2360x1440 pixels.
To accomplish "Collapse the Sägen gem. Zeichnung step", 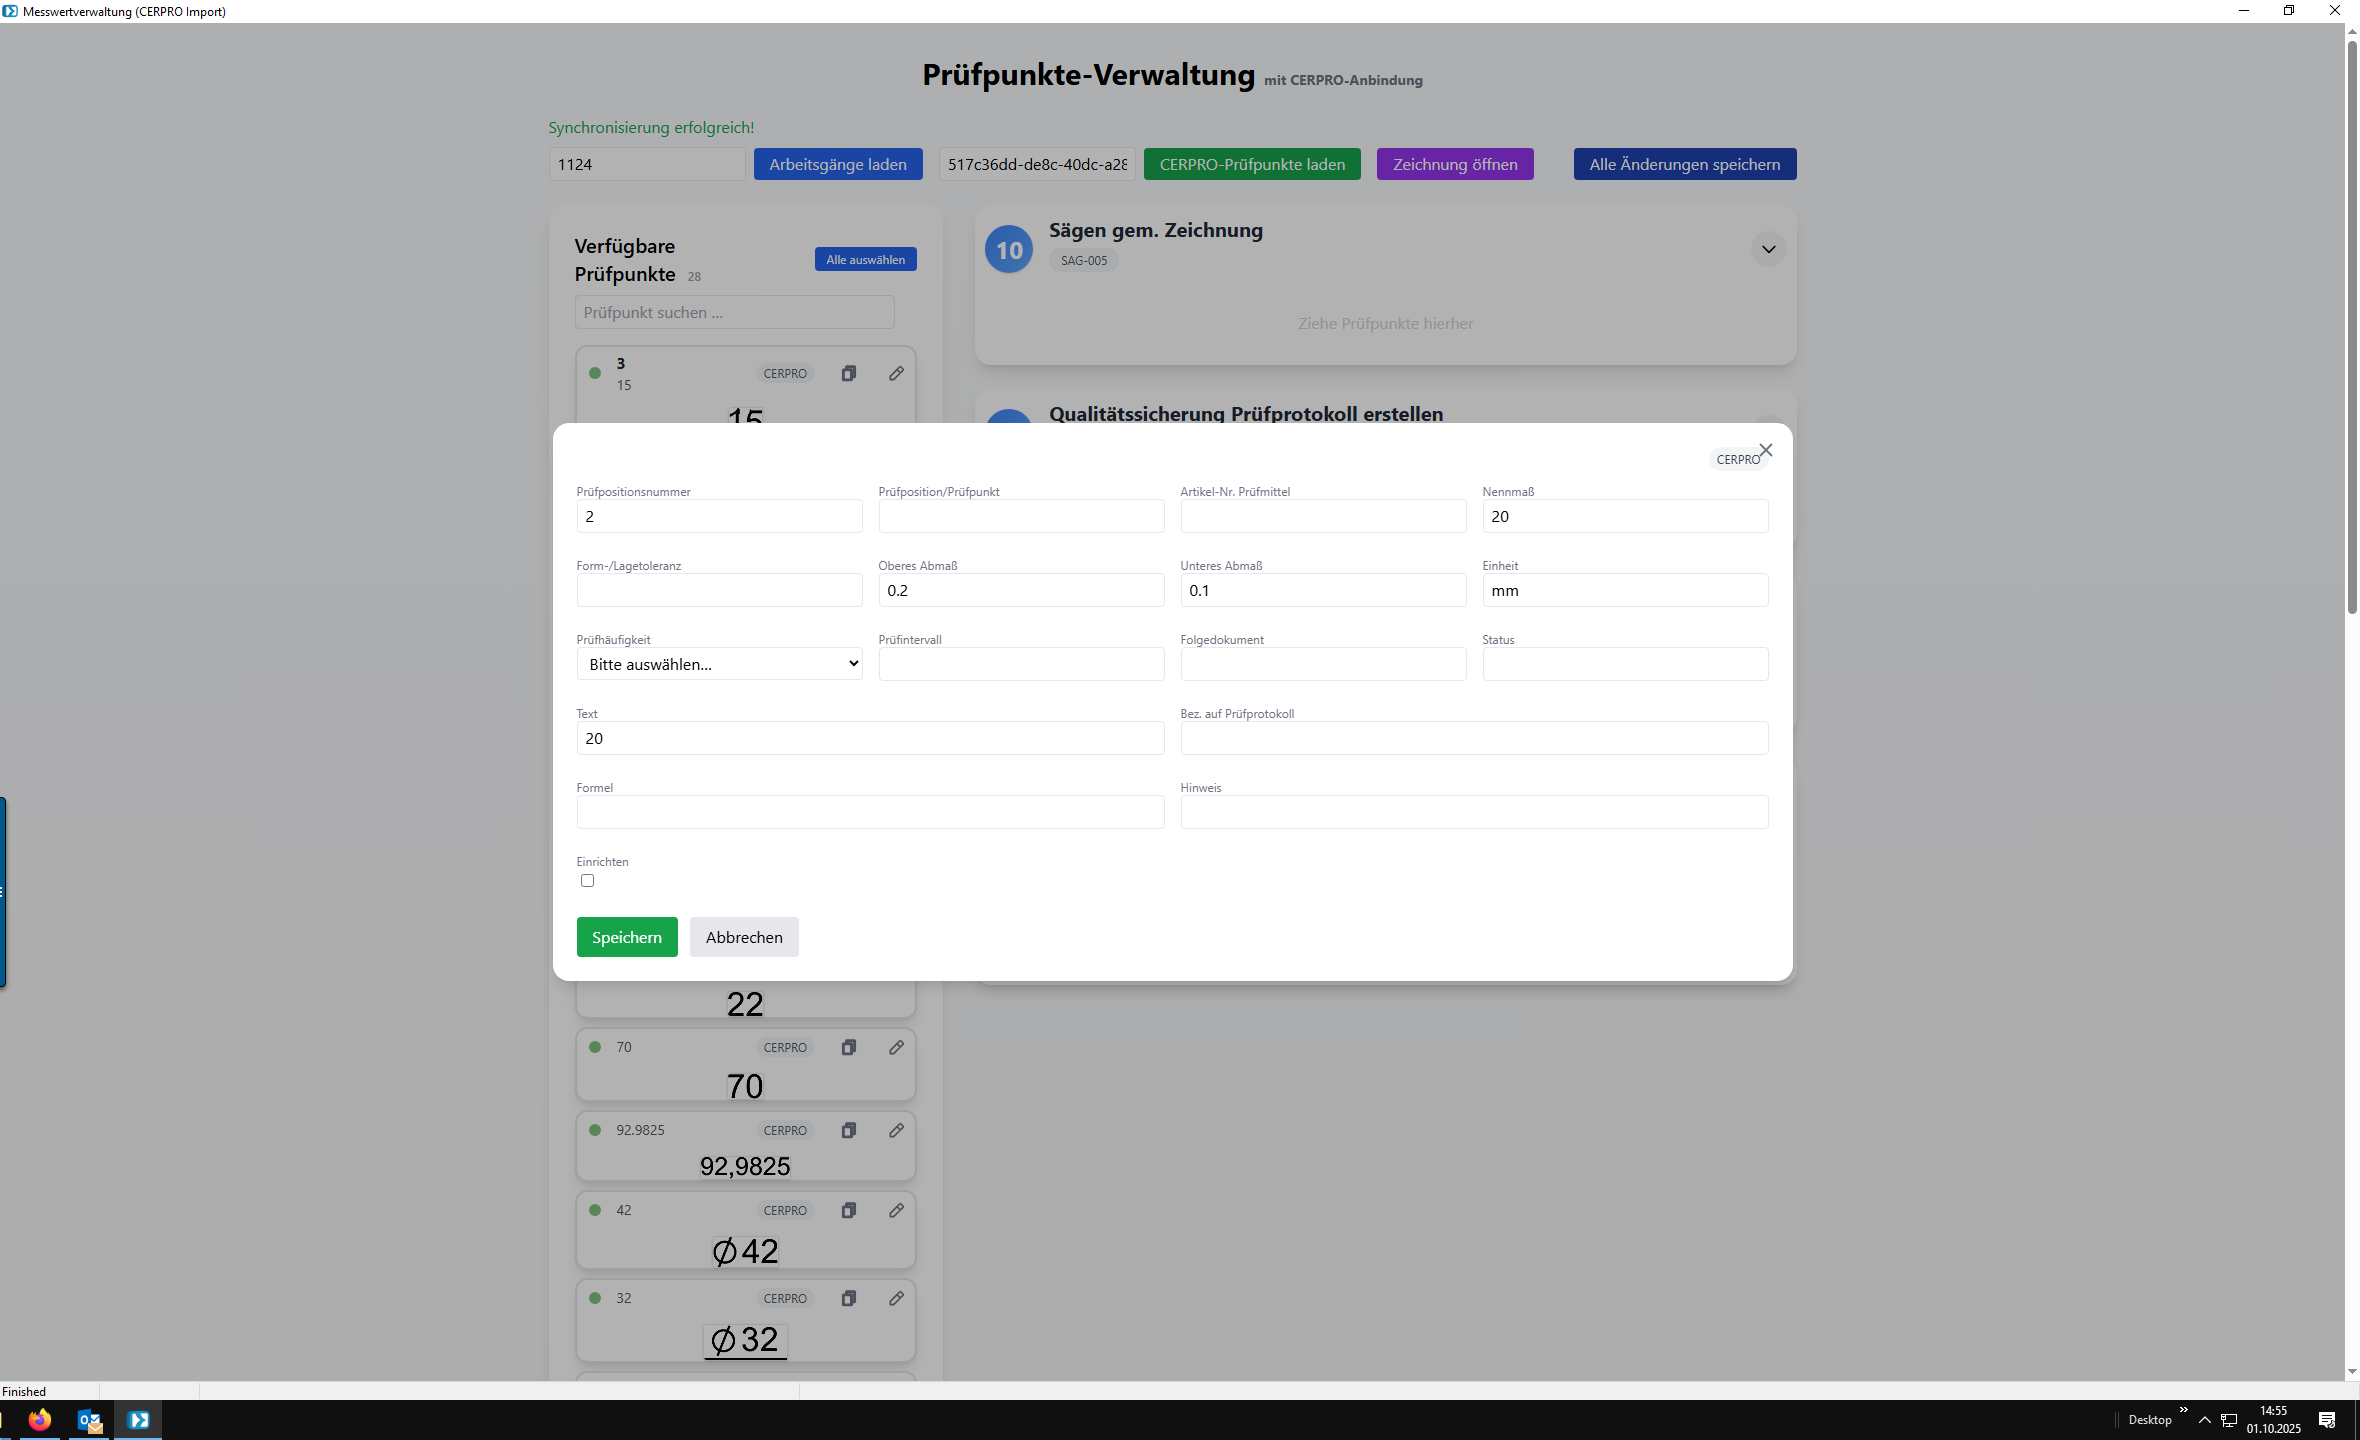I will [x=1768, y=249].
